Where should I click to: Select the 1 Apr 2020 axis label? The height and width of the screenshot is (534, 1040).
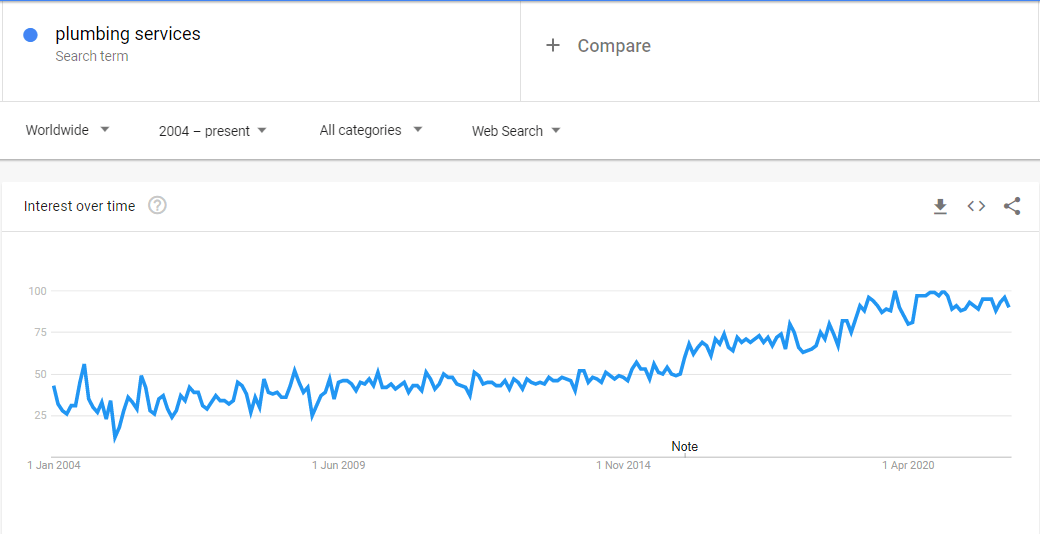pos(908,465)
